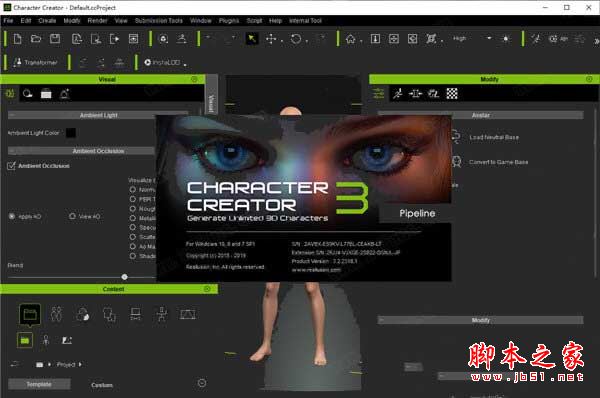Click the light sun icon in toolbar

point(506,39)
